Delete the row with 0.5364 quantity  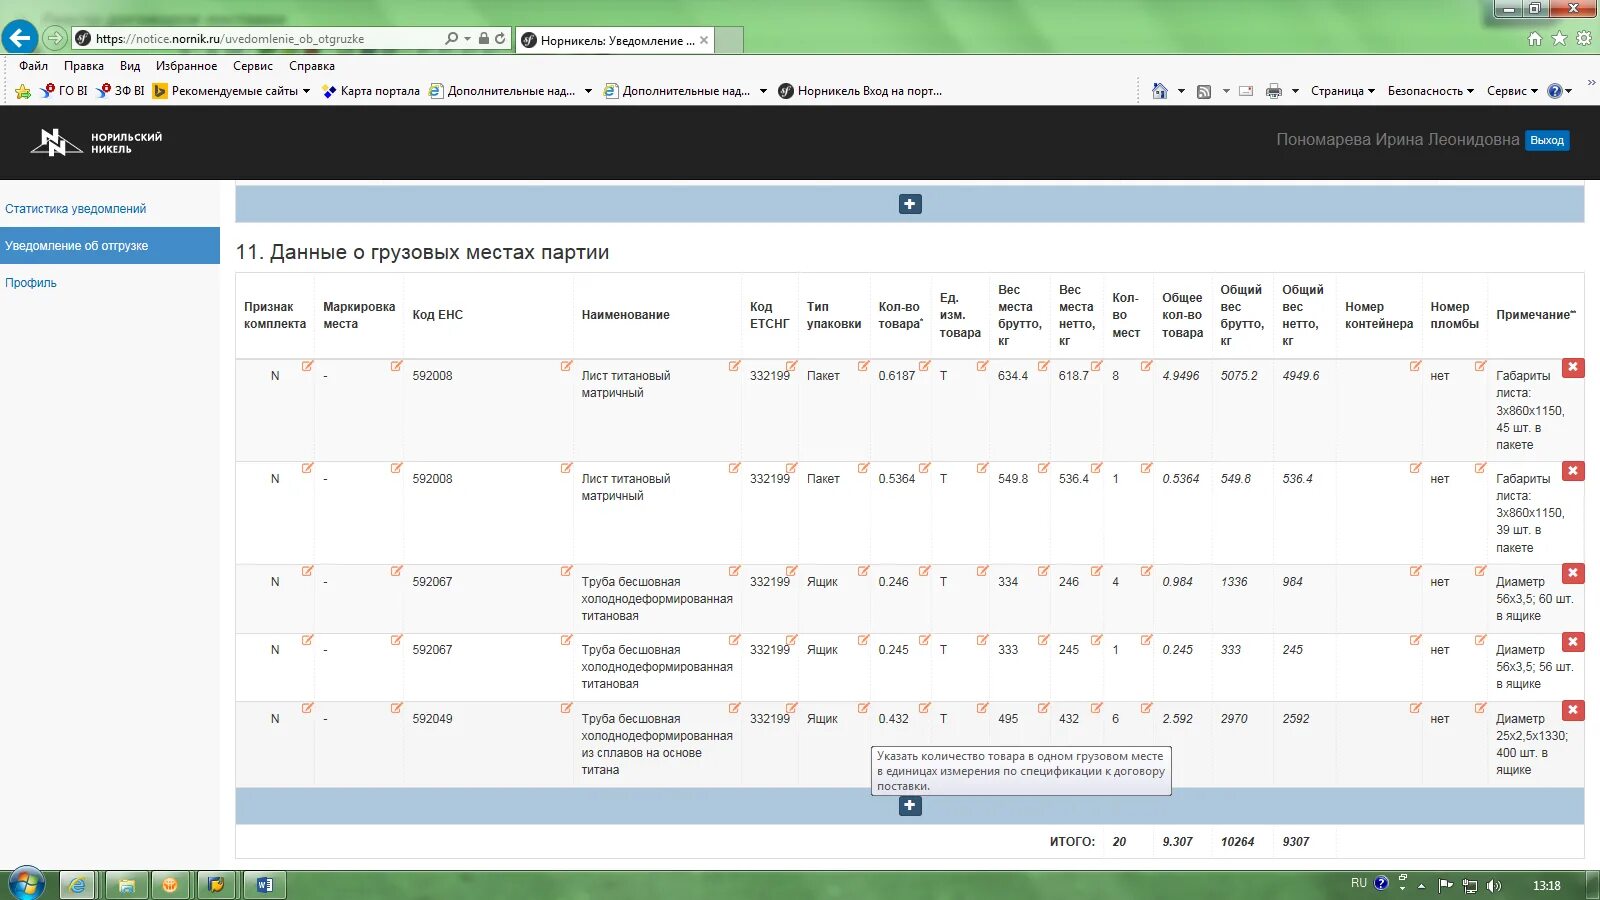point(1573,471)
